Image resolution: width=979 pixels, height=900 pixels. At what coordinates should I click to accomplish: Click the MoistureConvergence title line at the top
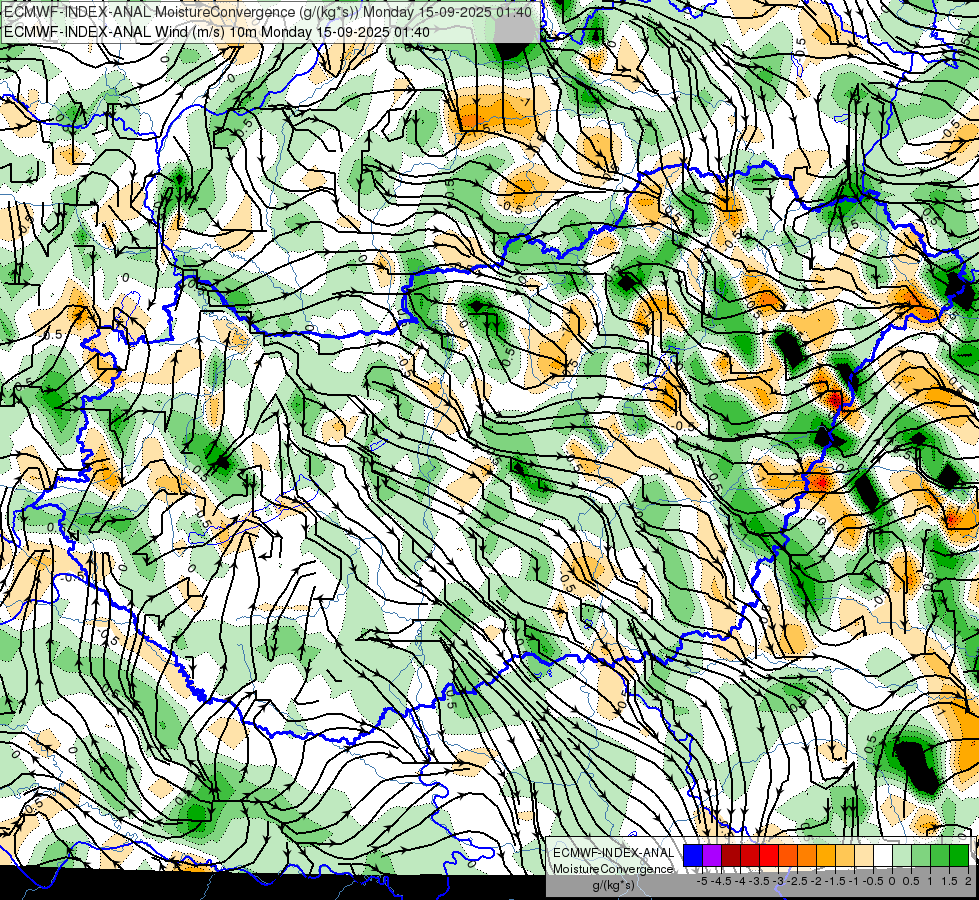pos(268,12)
